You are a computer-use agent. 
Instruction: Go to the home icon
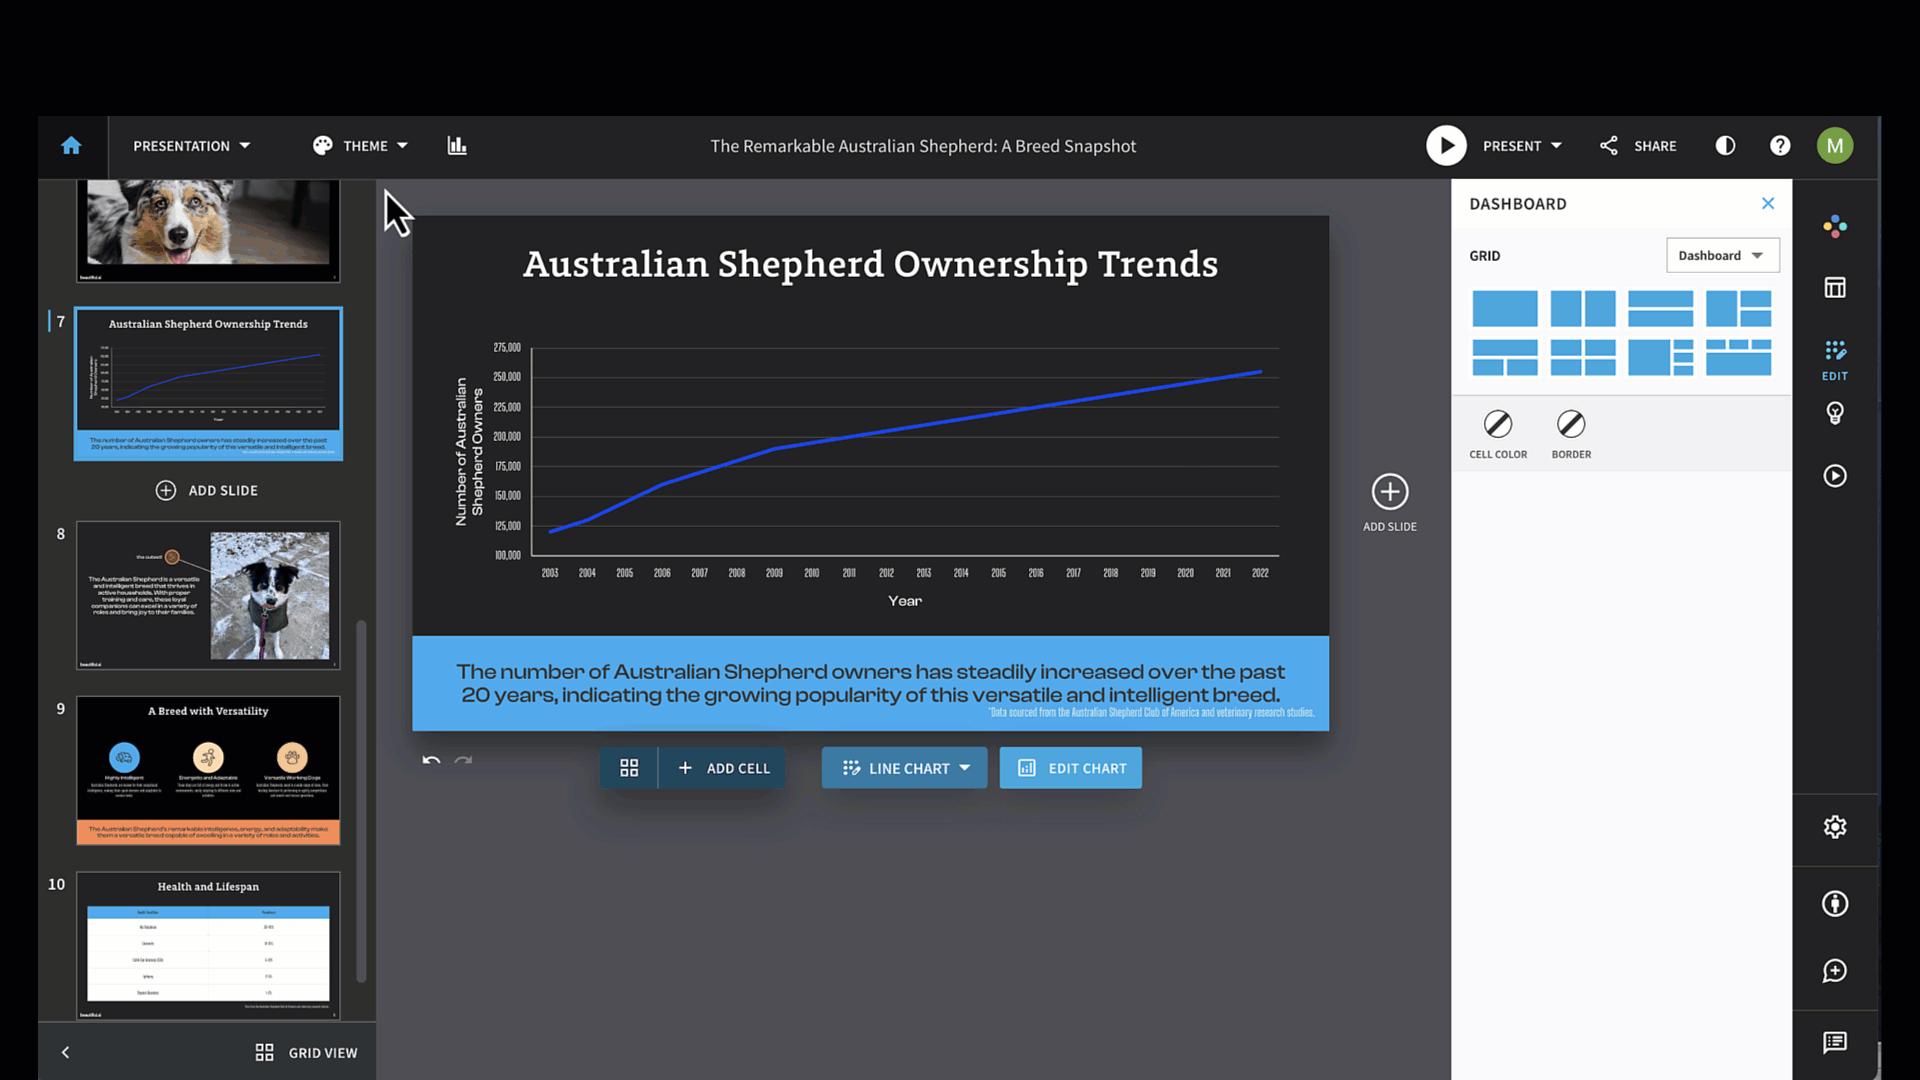[71, 146]
